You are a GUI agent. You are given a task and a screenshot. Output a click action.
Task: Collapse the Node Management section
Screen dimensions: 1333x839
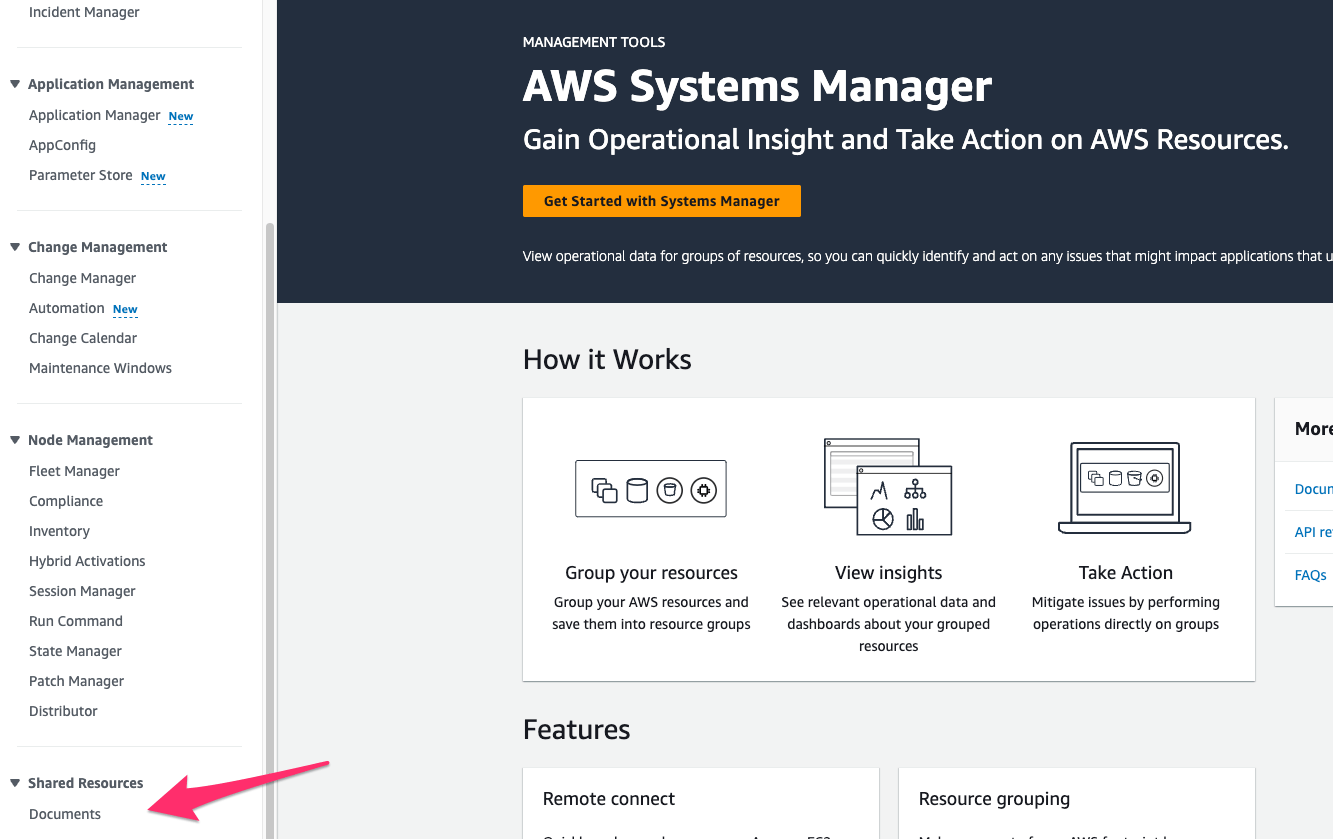15,440
